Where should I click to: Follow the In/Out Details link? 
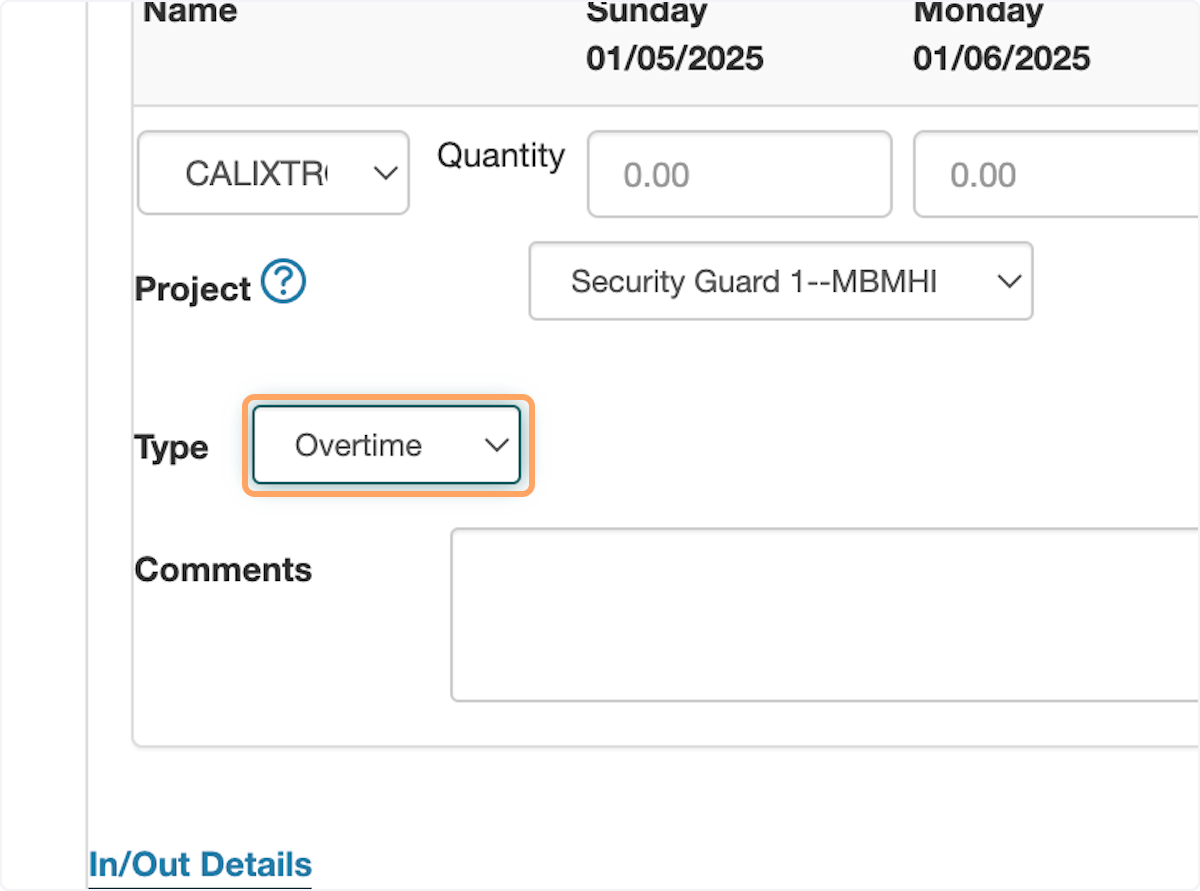(x=199, y=863)
